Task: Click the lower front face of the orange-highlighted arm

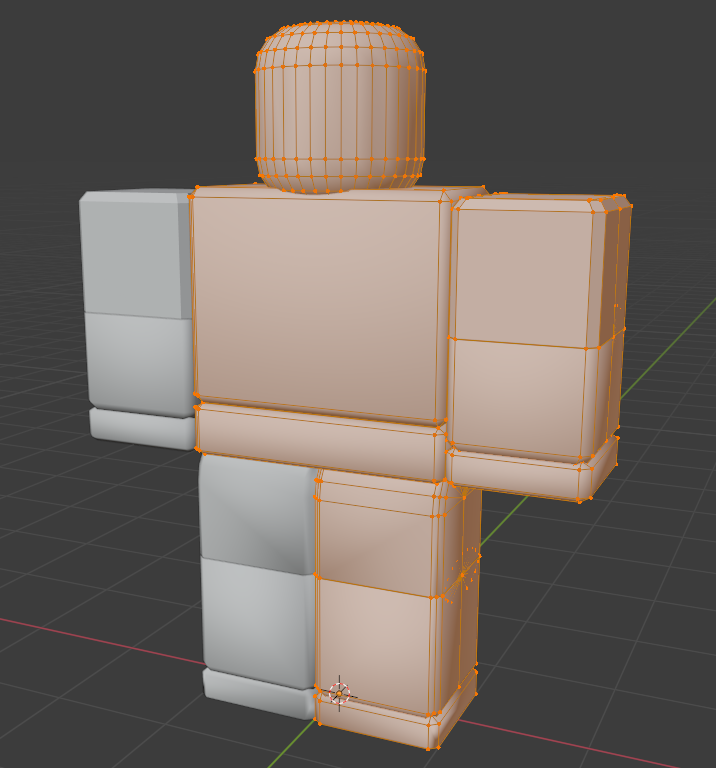Action: [x=519, y=398]
